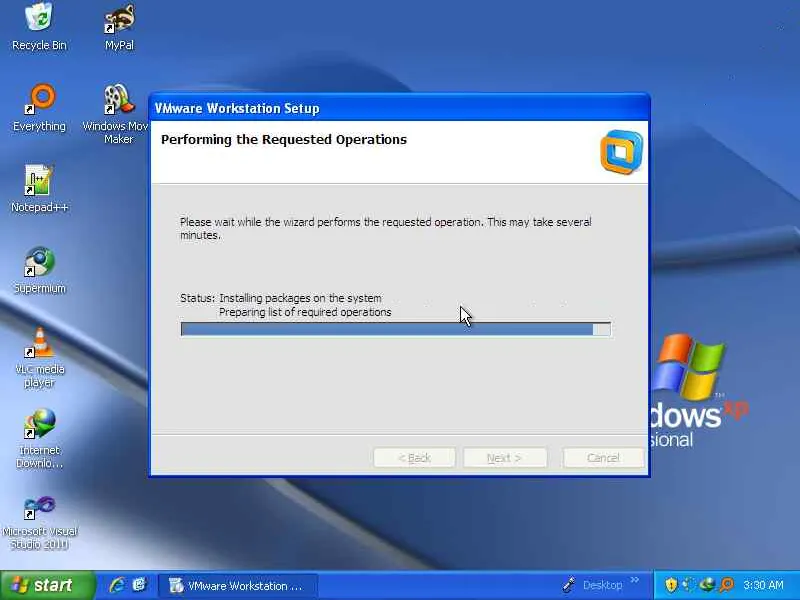The image size is (800, 600).
Task: Activate VMware Workstation taskbar button
Action: coord(237,586)
